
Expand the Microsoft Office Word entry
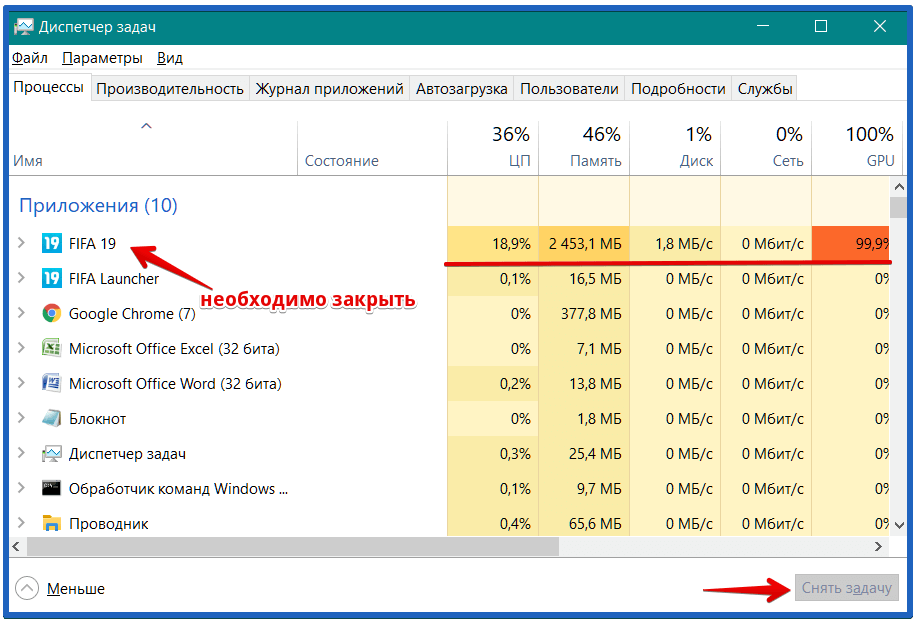[22, 383]
